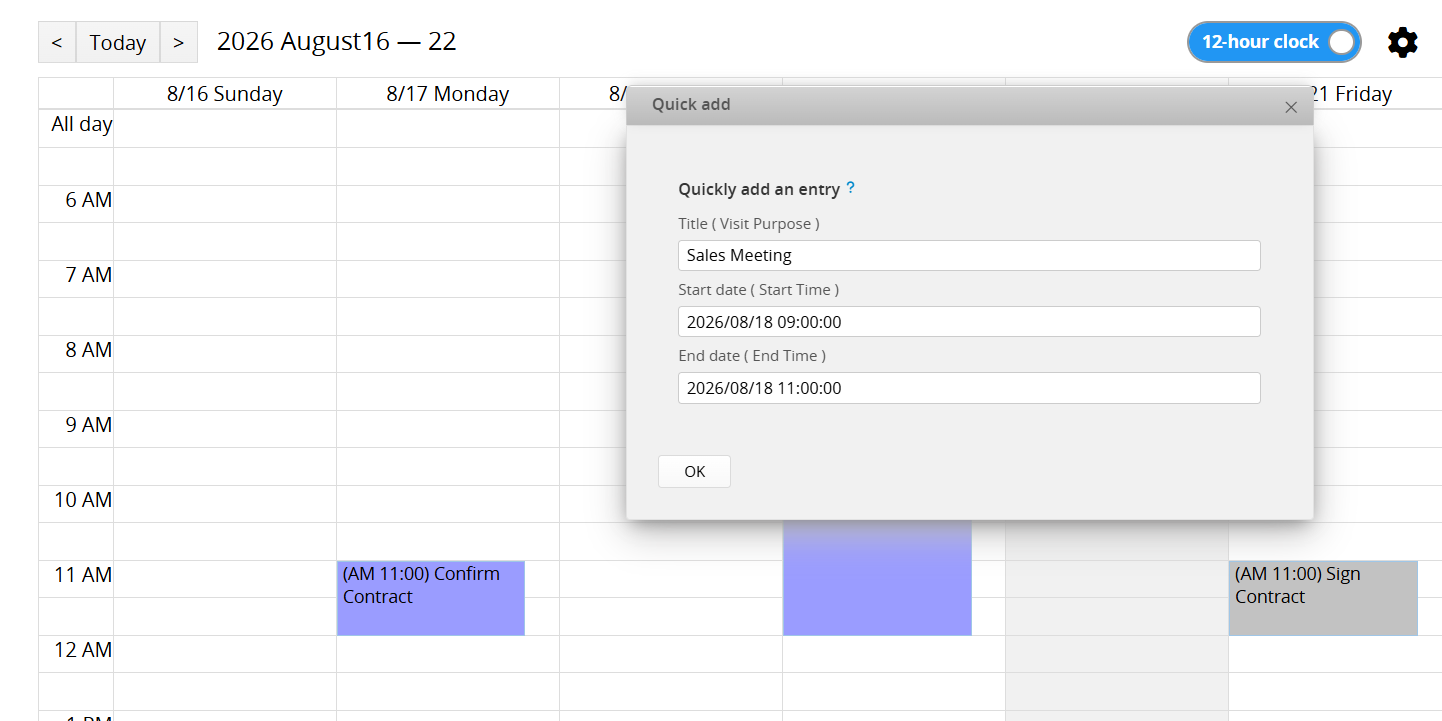Open the settings gear icon

pos(1403,42)
